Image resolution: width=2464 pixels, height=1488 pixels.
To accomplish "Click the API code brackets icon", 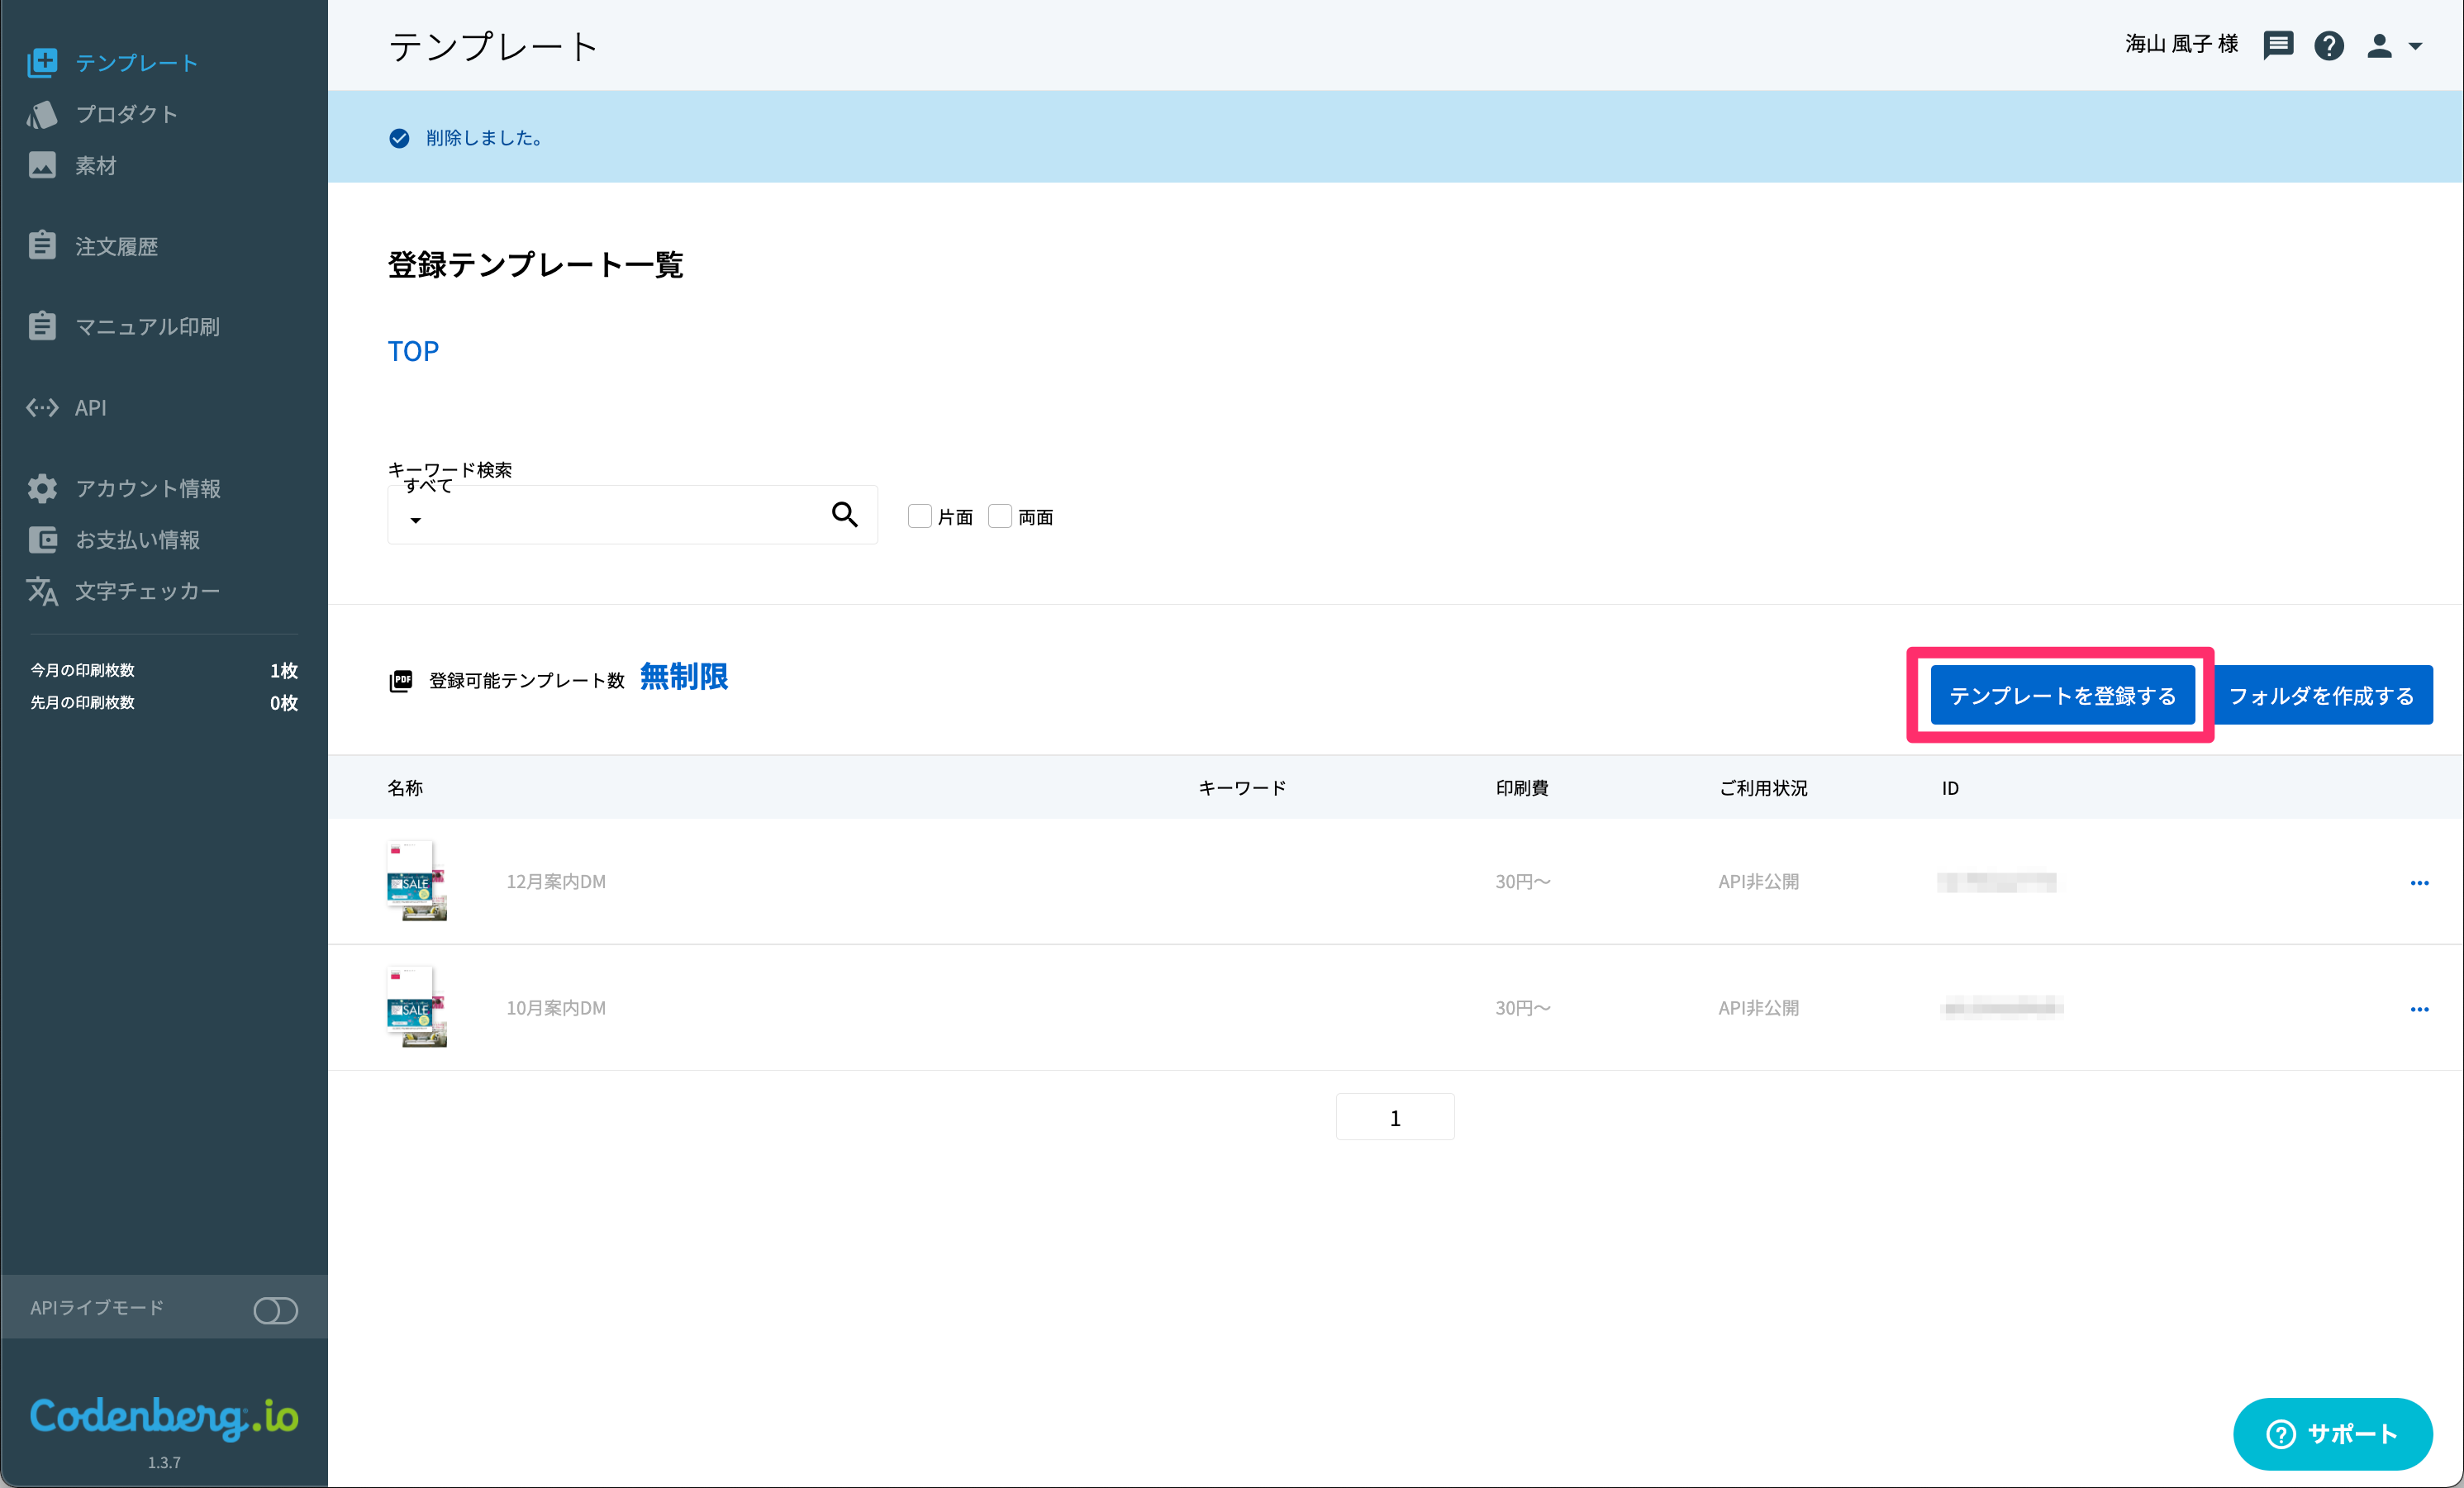I will [x=42, y=407].
